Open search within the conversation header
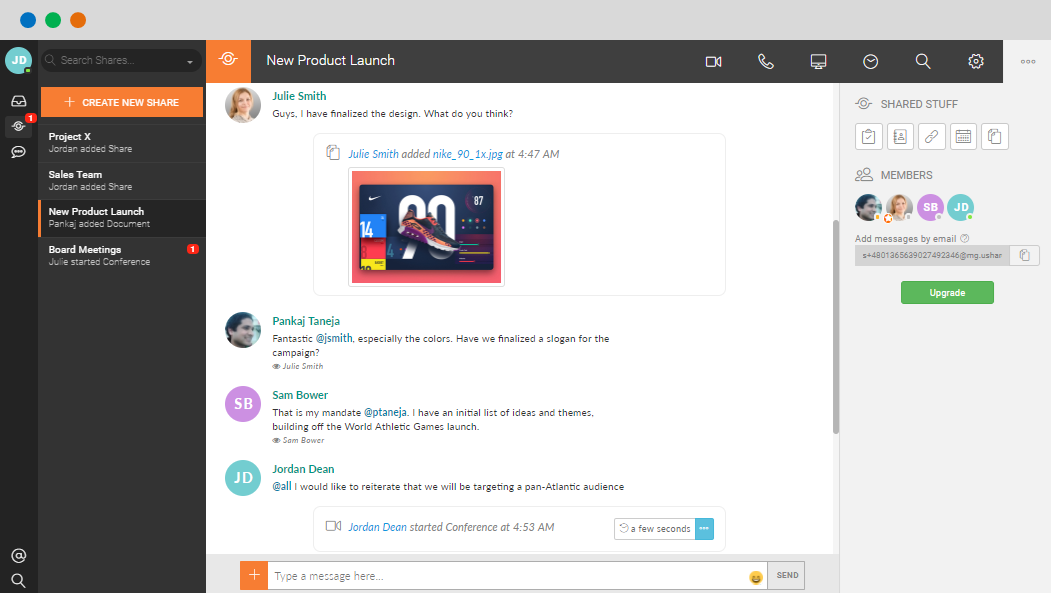Image resolution: width=1051 pixels, height=593 pixels. point(923,61)
